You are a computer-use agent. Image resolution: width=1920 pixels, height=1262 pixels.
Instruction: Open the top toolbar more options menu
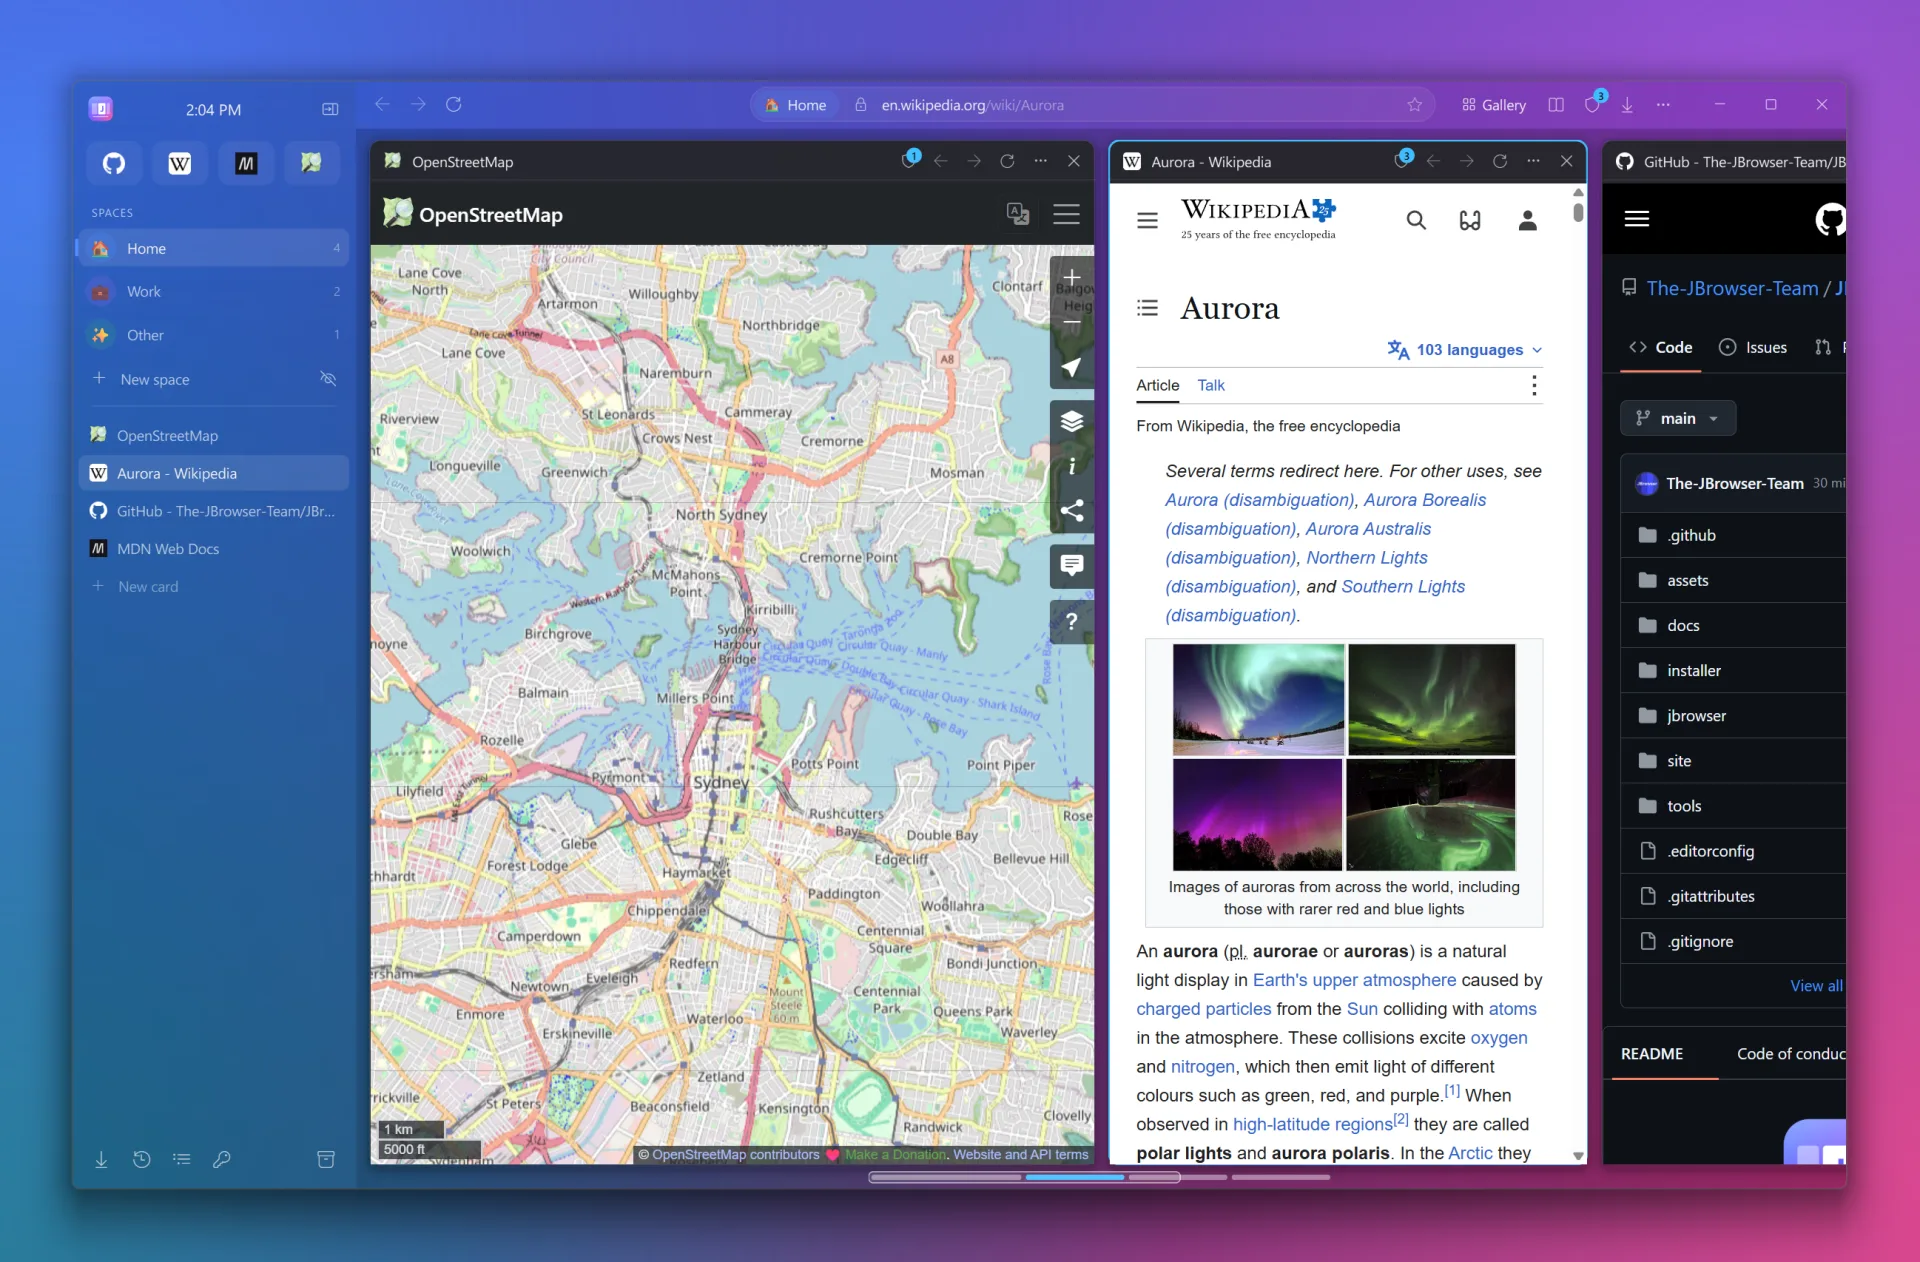tap(1663, 105)
